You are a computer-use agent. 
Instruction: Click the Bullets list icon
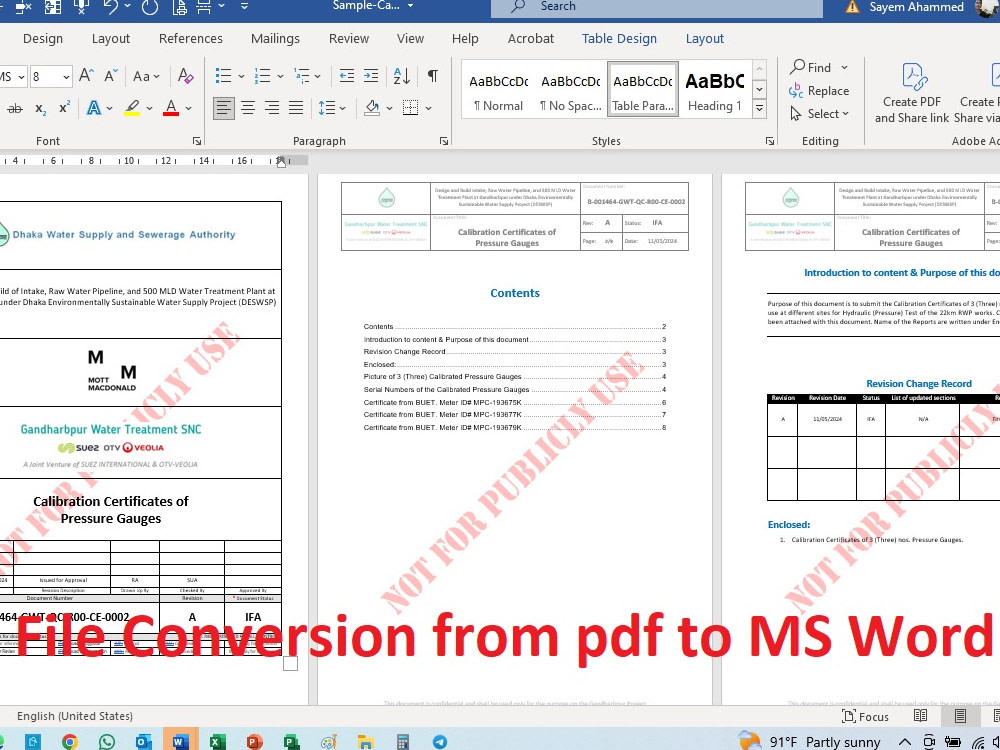pos(223,76)
